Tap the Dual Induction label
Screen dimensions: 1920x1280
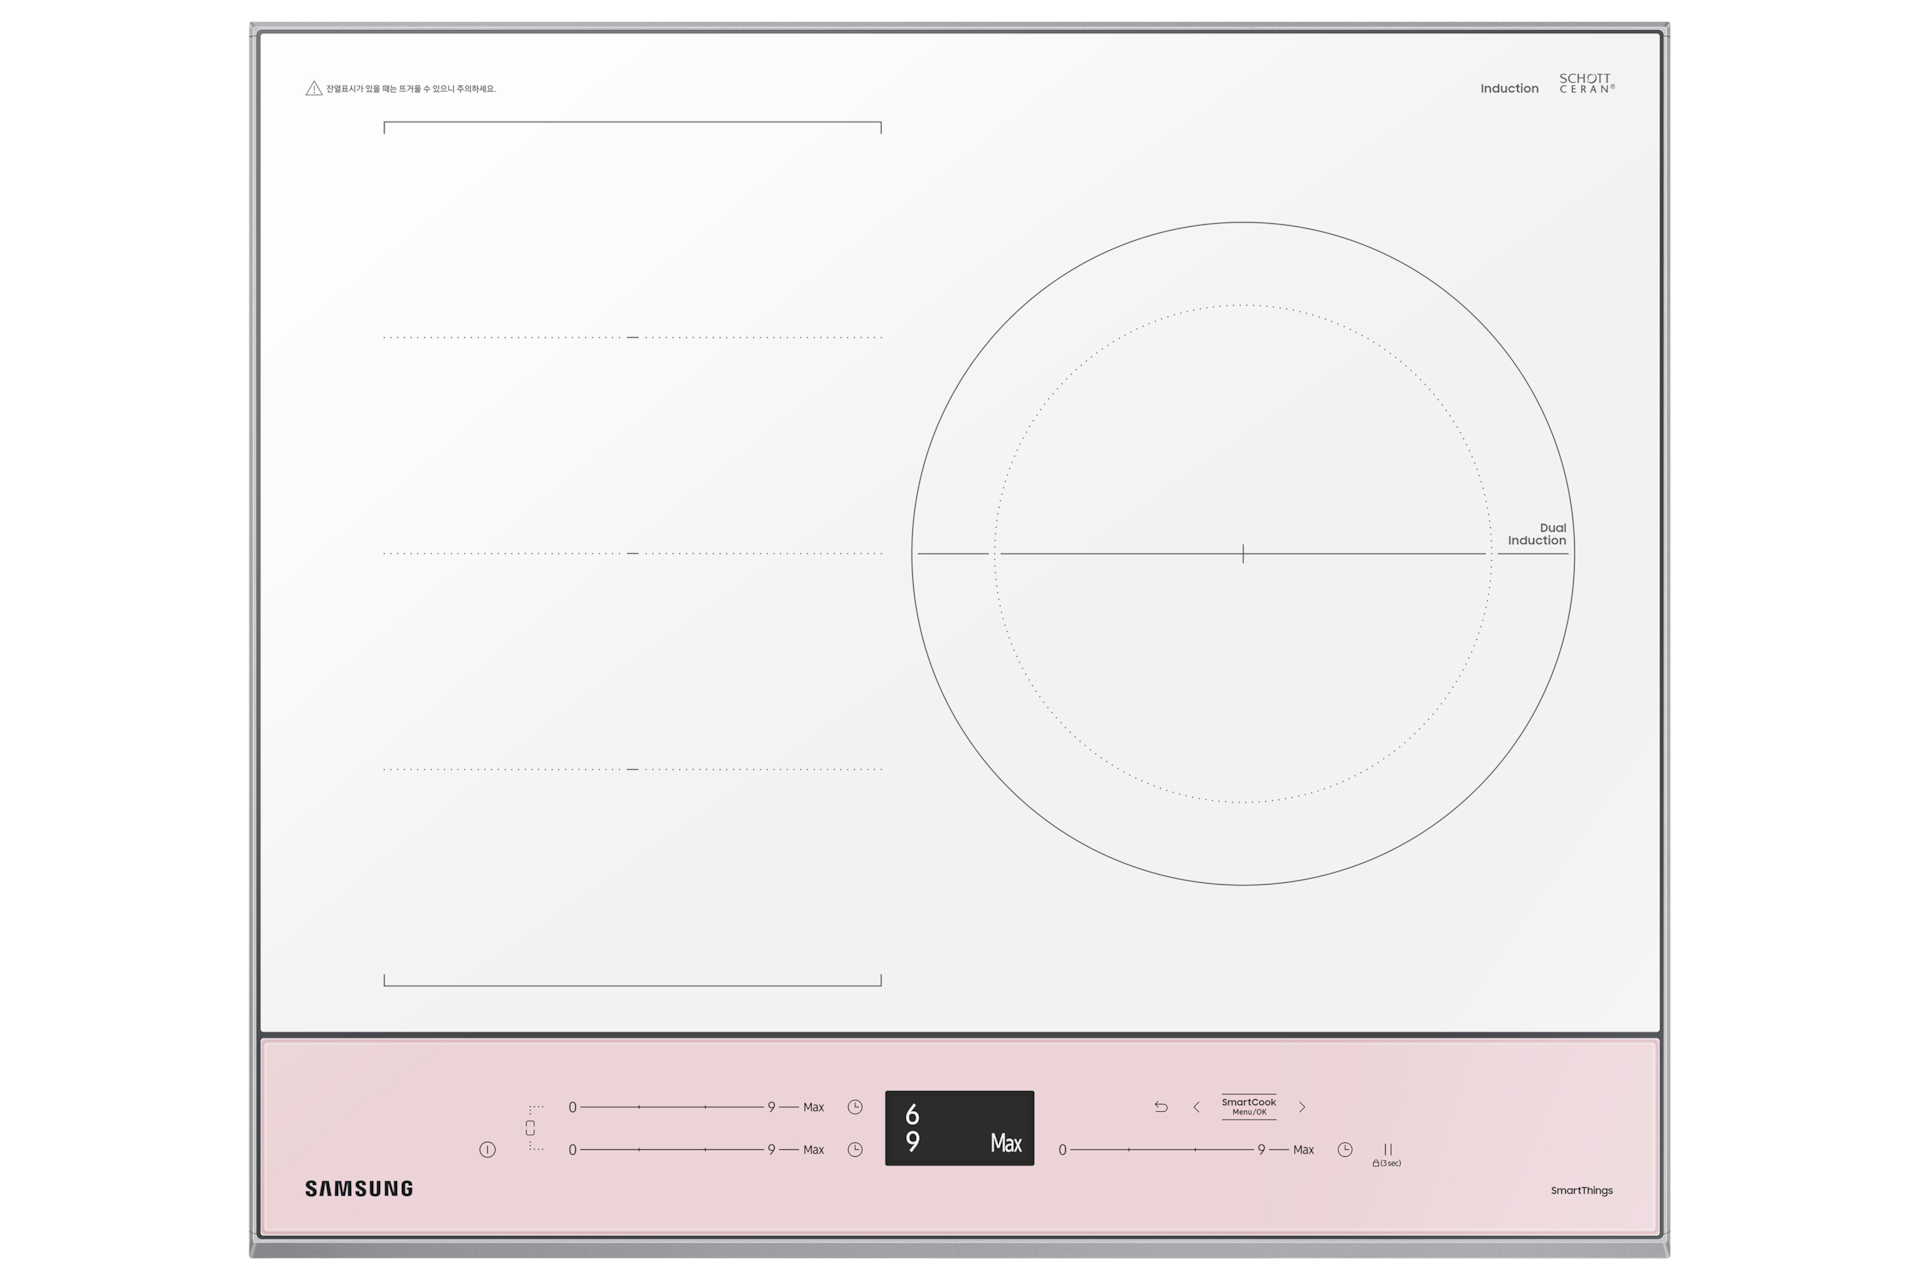pyautogui.click(x=1537, y=534)
